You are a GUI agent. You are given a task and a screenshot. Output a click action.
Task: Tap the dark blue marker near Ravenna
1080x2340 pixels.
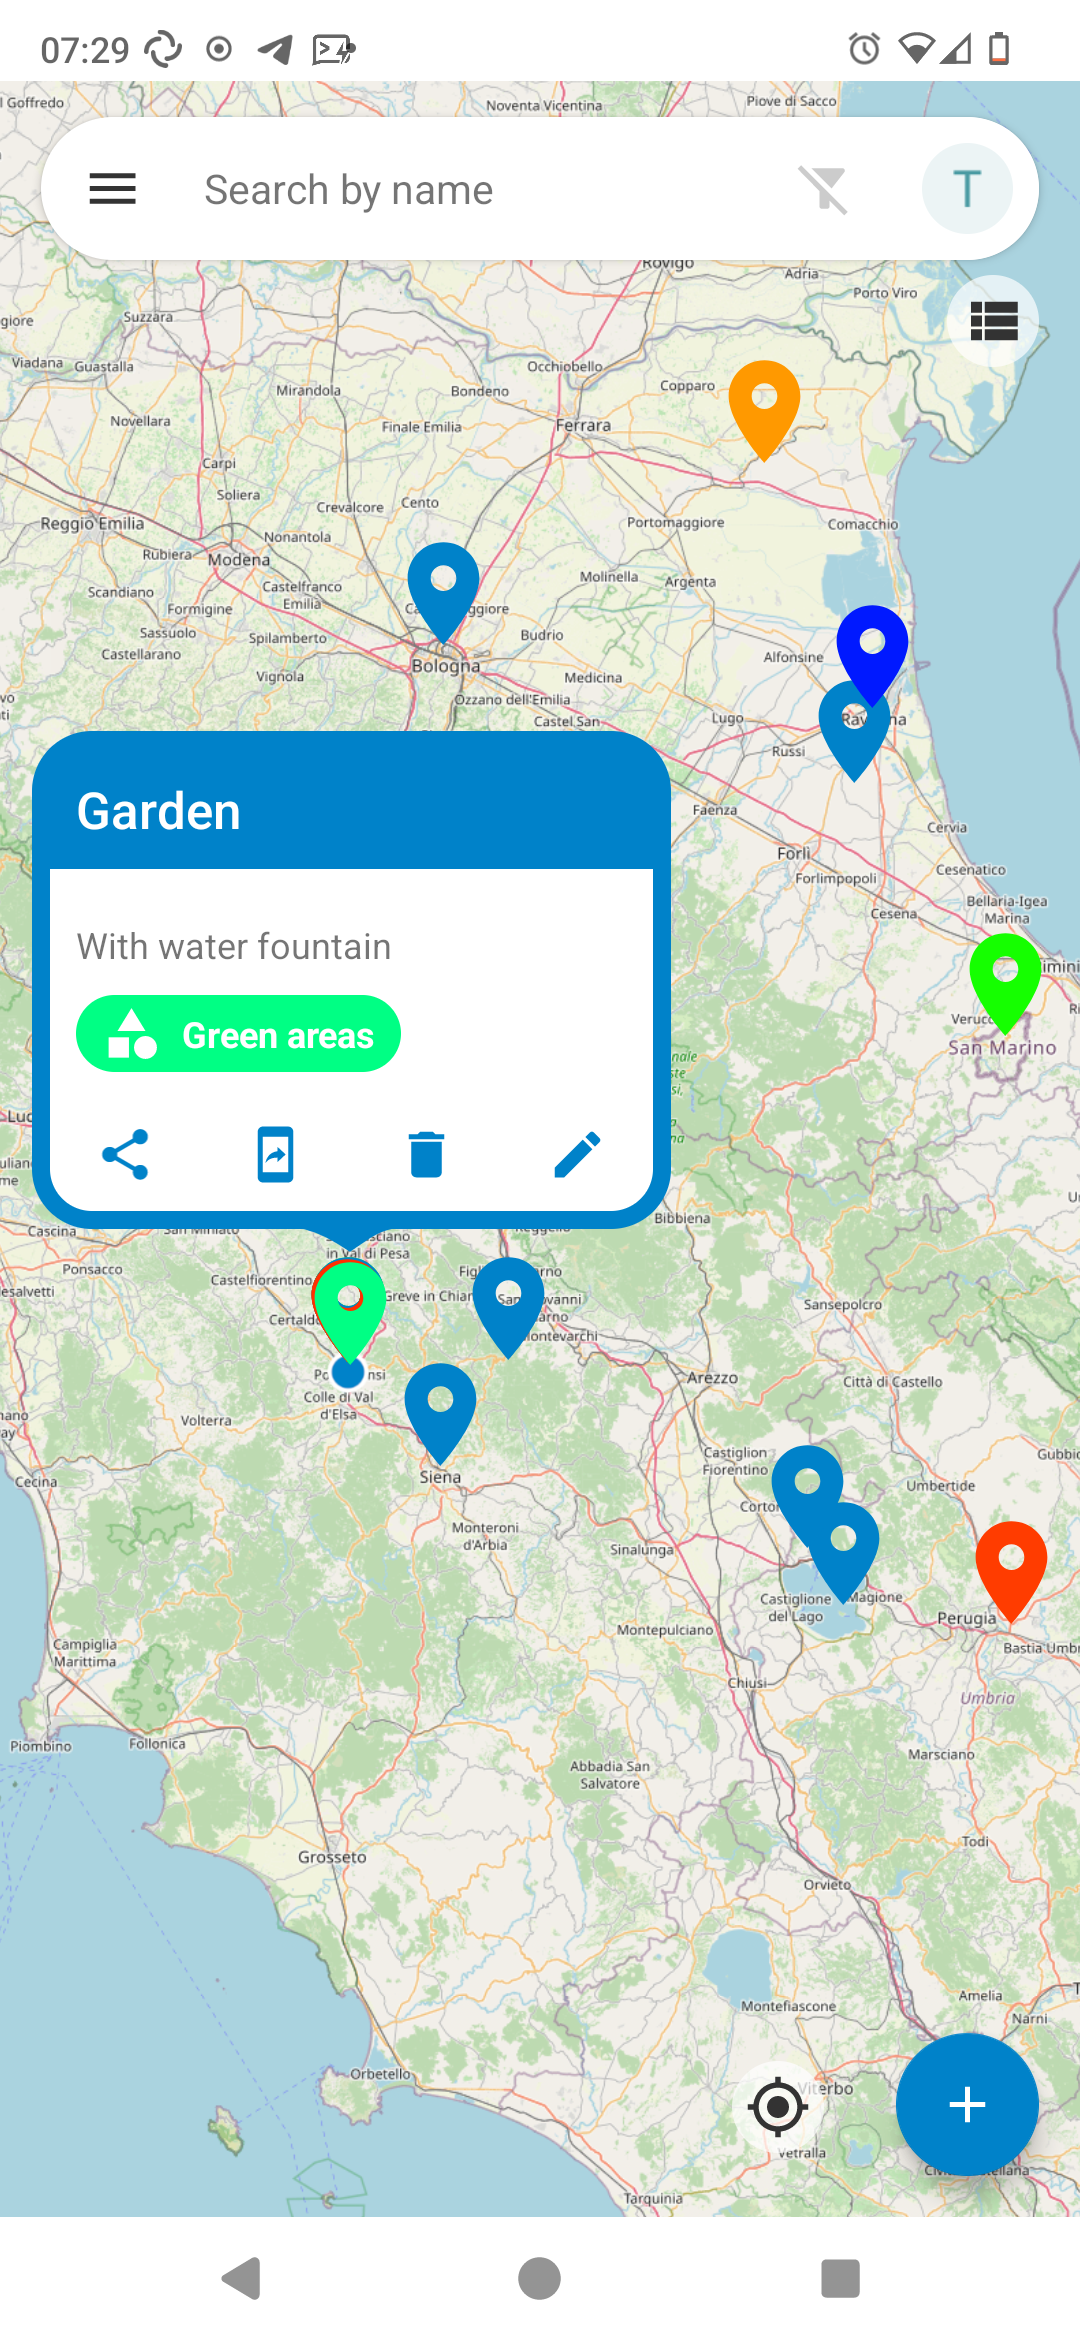tap(873, 644)
